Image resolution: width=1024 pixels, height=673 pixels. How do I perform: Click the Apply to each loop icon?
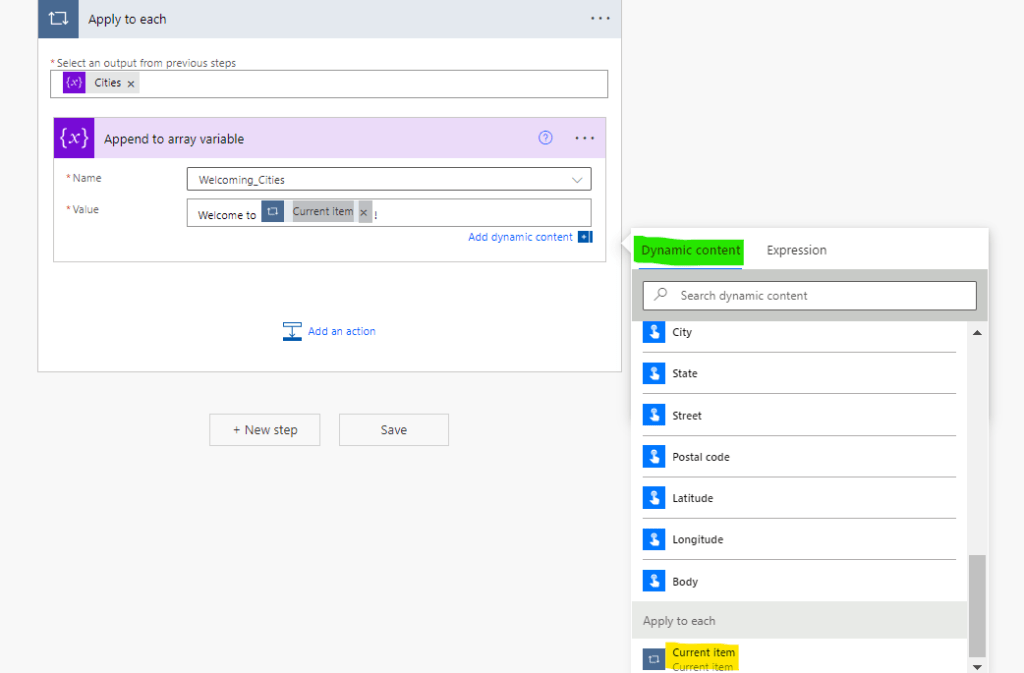[x=57, y=19]
